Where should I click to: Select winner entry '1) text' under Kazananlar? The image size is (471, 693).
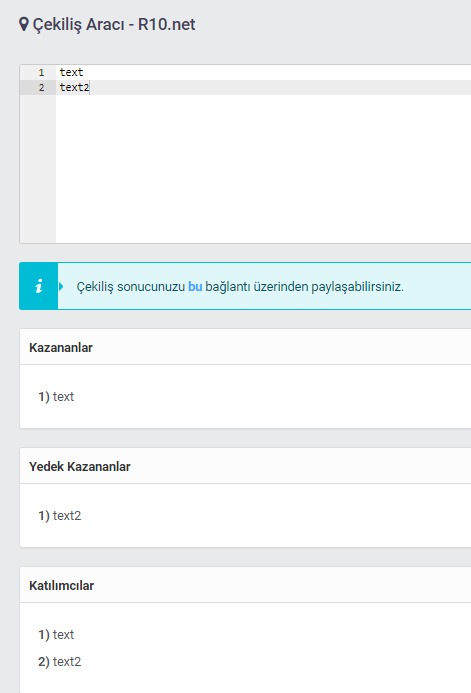[x=56, y=396]
